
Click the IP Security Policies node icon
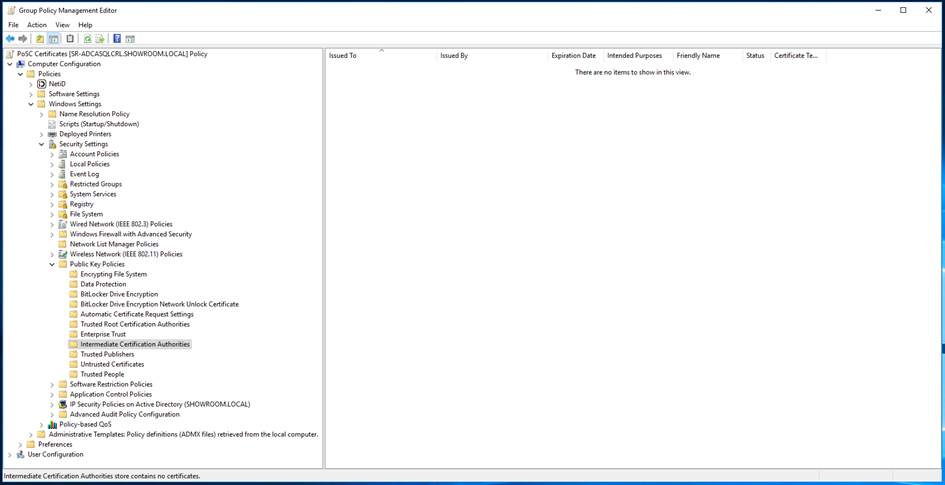click(63, 404)
